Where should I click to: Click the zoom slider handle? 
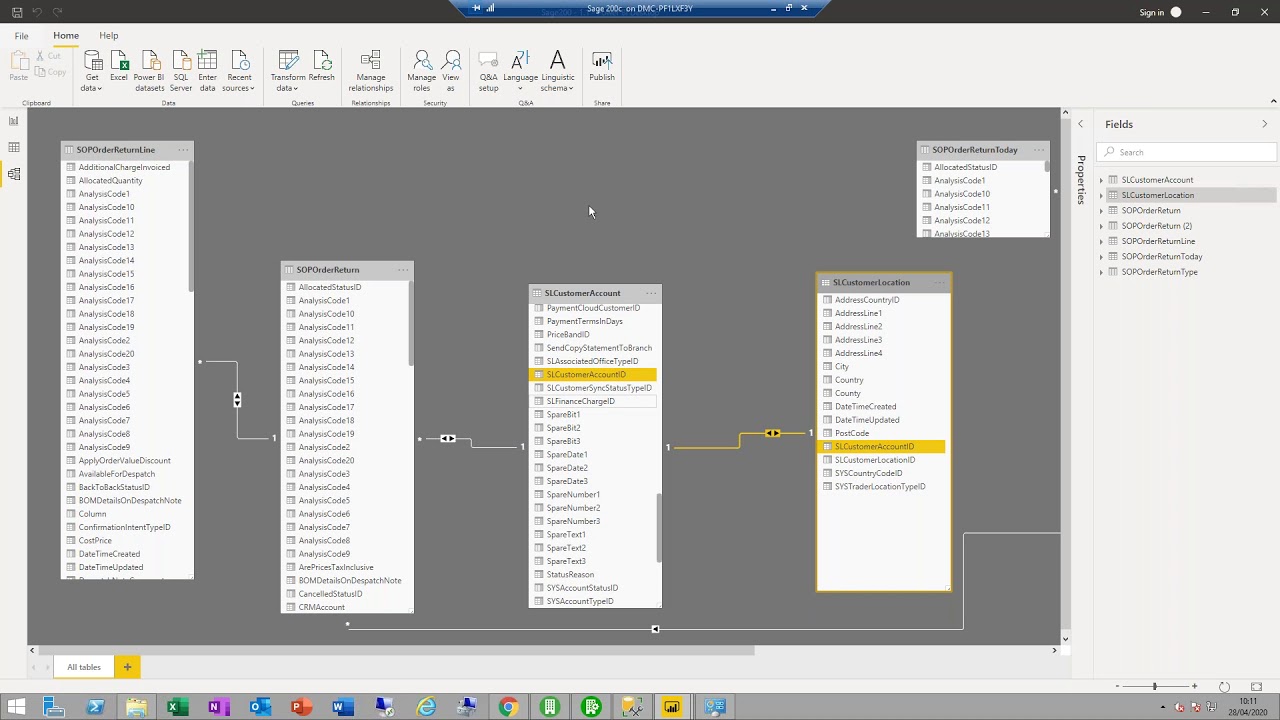tap(1154, 687)
